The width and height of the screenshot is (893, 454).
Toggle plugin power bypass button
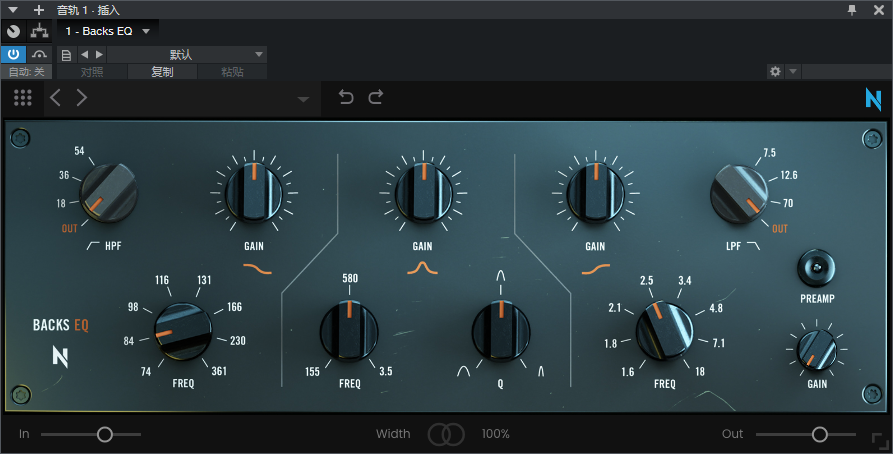(x=13, y=55)
